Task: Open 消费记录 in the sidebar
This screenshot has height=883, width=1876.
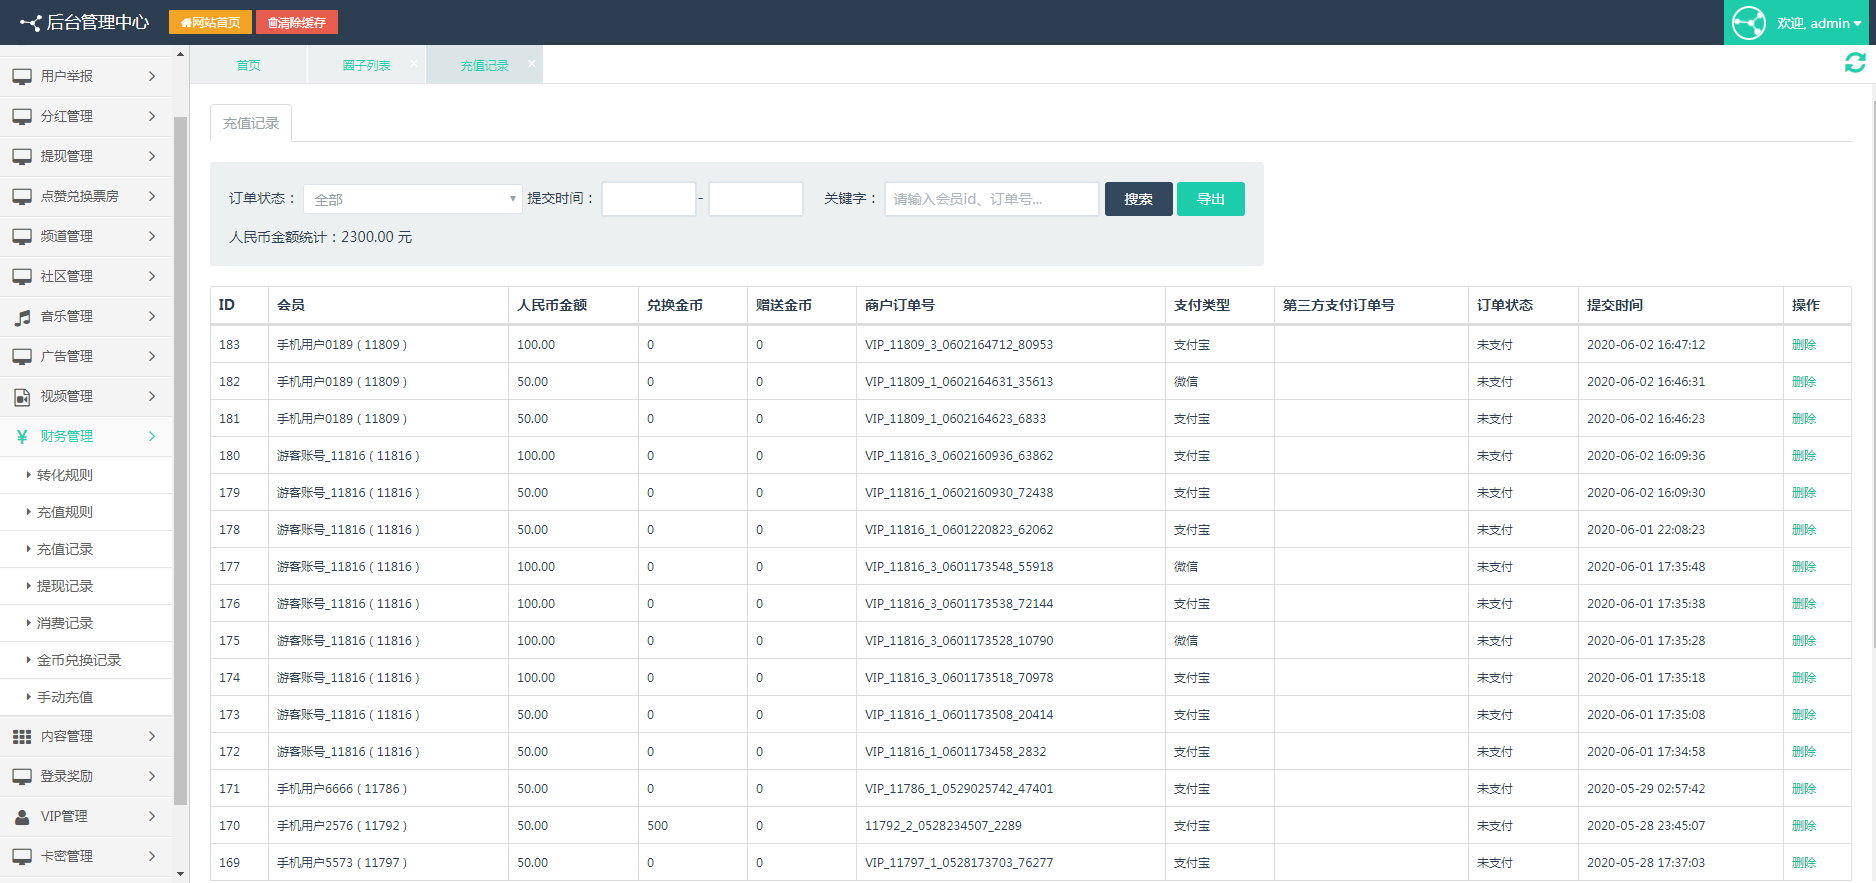Action: (65, 623)
